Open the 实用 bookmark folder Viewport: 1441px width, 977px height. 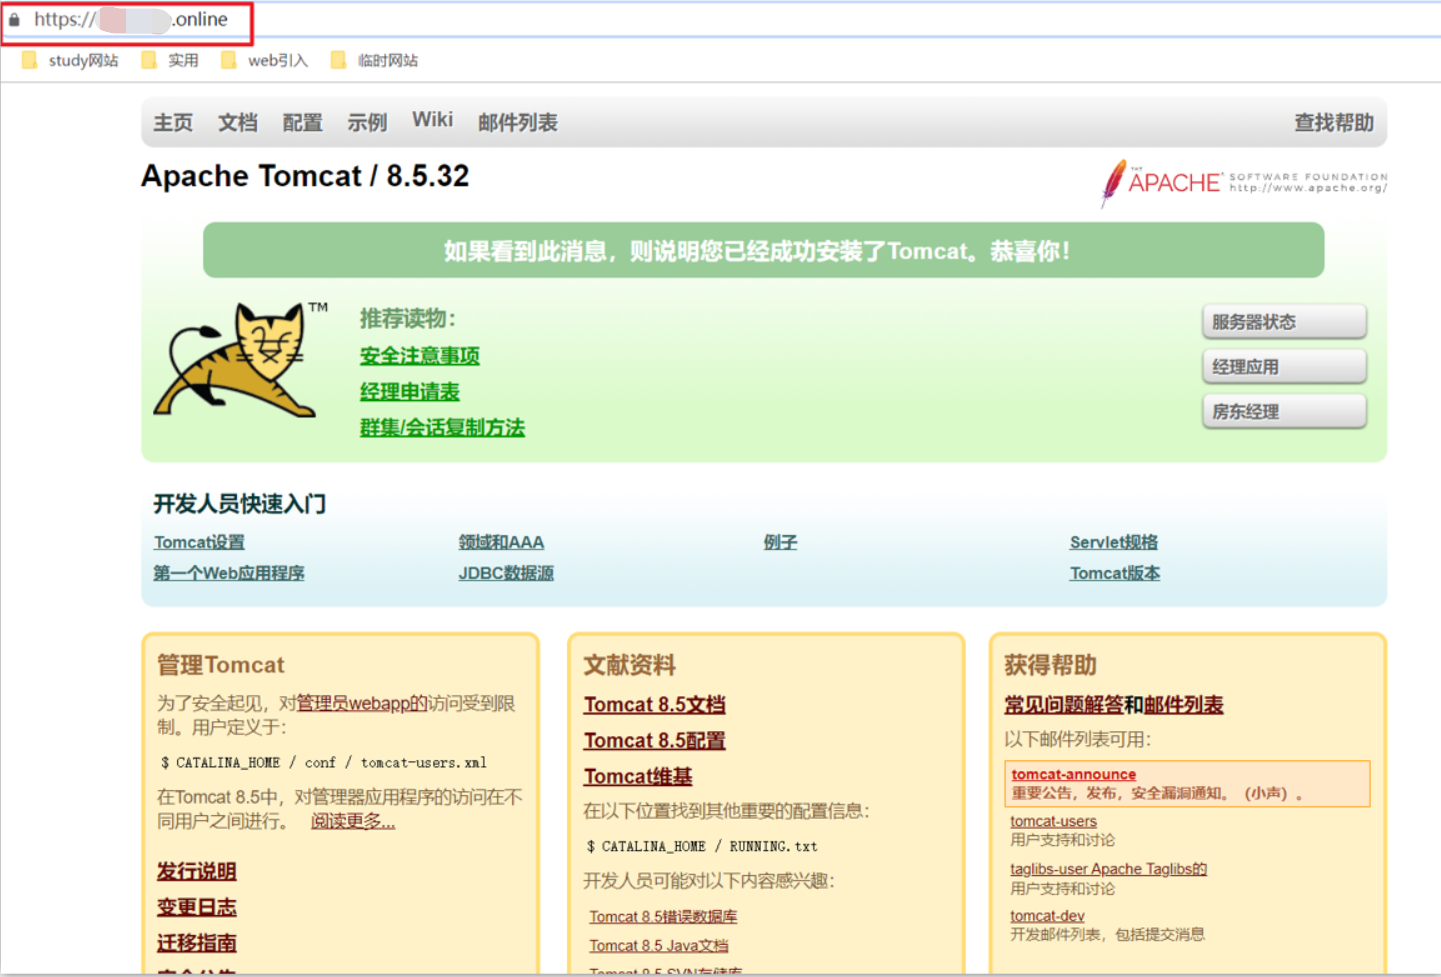tap(170, 60)
